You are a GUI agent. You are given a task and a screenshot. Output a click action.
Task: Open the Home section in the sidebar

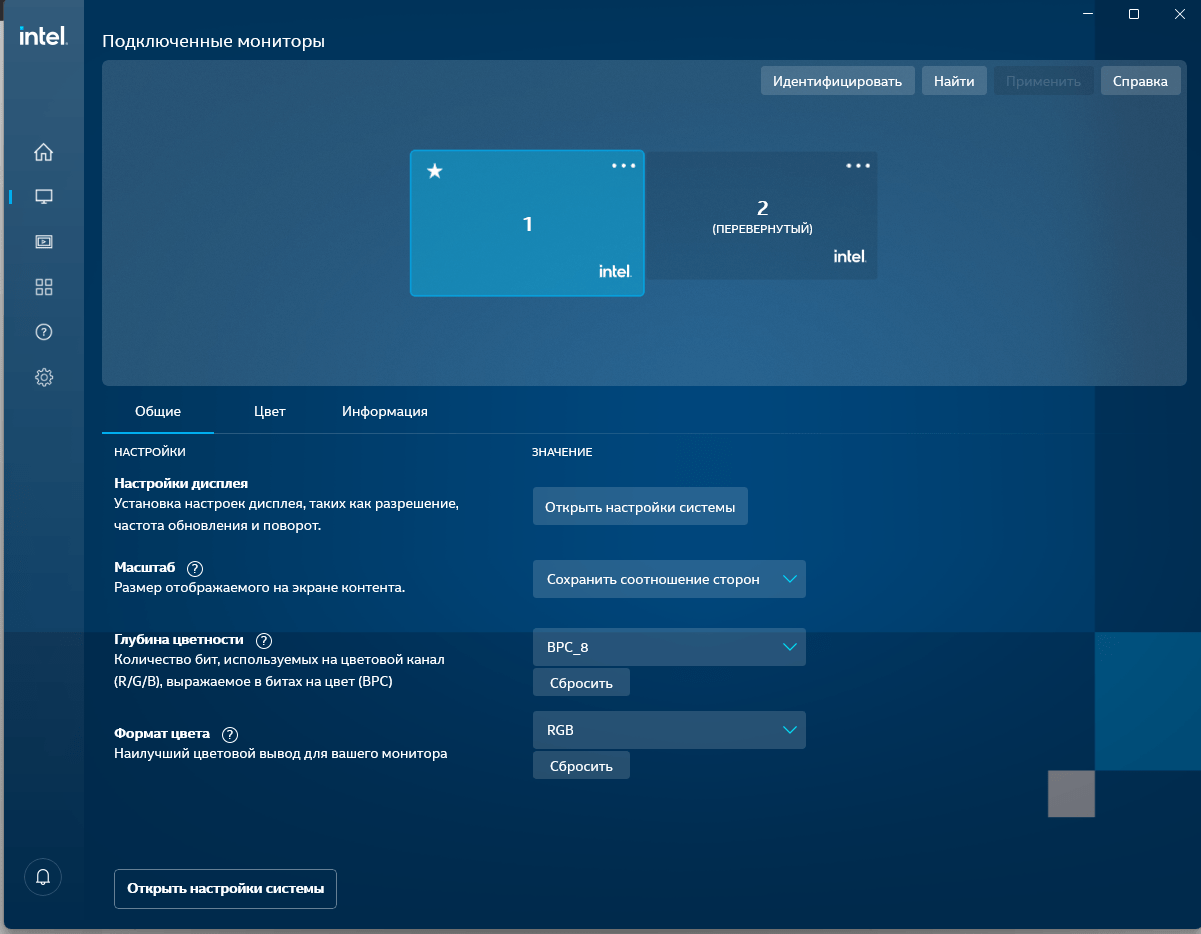[x=43, y=152]
